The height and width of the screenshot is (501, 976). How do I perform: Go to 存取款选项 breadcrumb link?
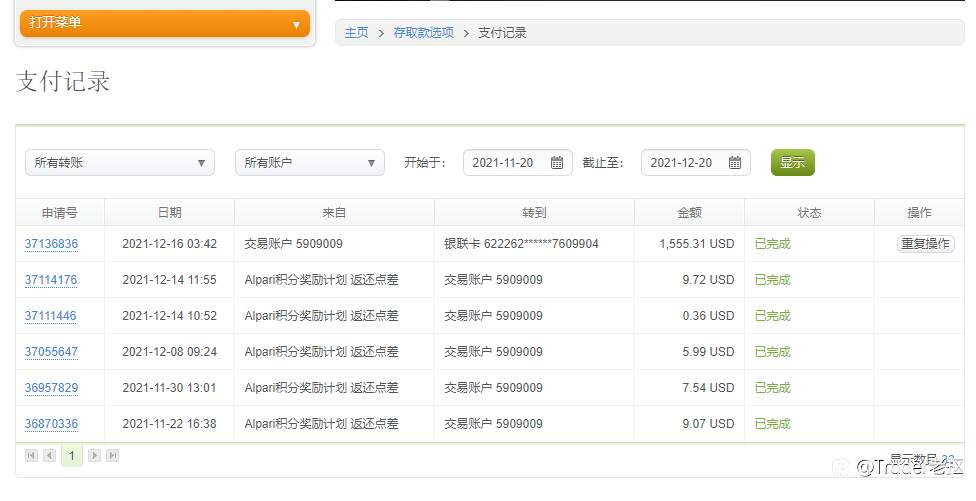pos(423,32)
